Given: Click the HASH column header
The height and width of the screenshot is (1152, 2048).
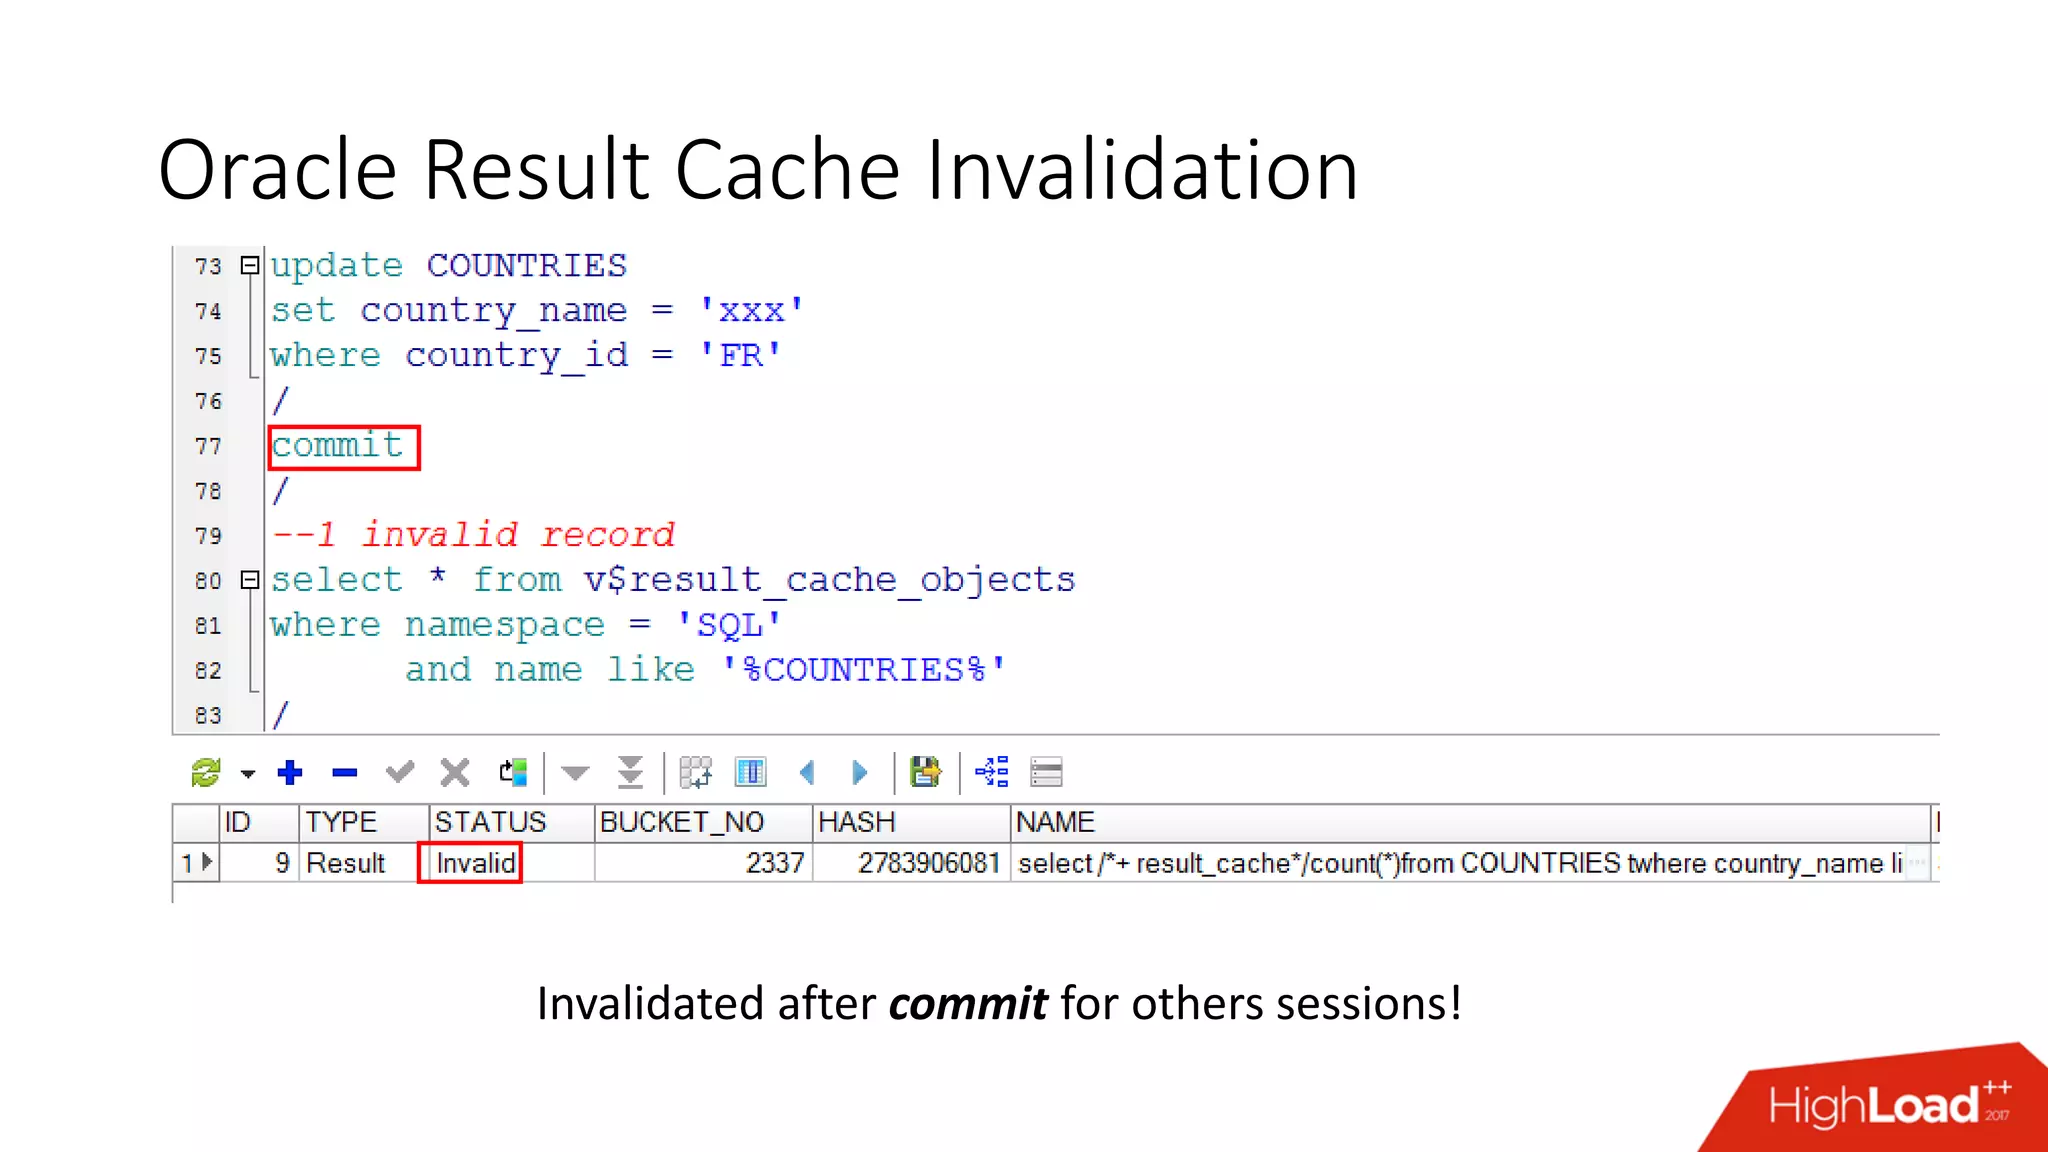Looking at the screenshot, I should 912,822.
